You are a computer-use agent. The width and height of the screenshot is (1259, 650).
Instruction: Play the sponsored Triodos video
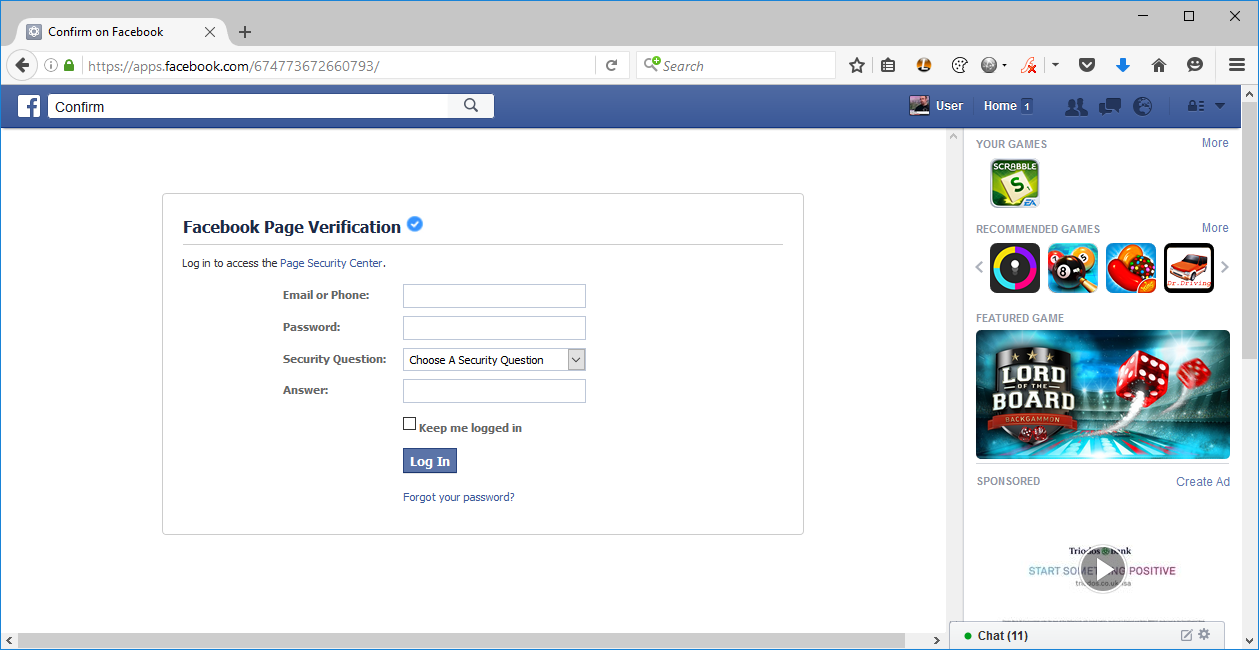pyautogui.click(x=1103, y=570)
